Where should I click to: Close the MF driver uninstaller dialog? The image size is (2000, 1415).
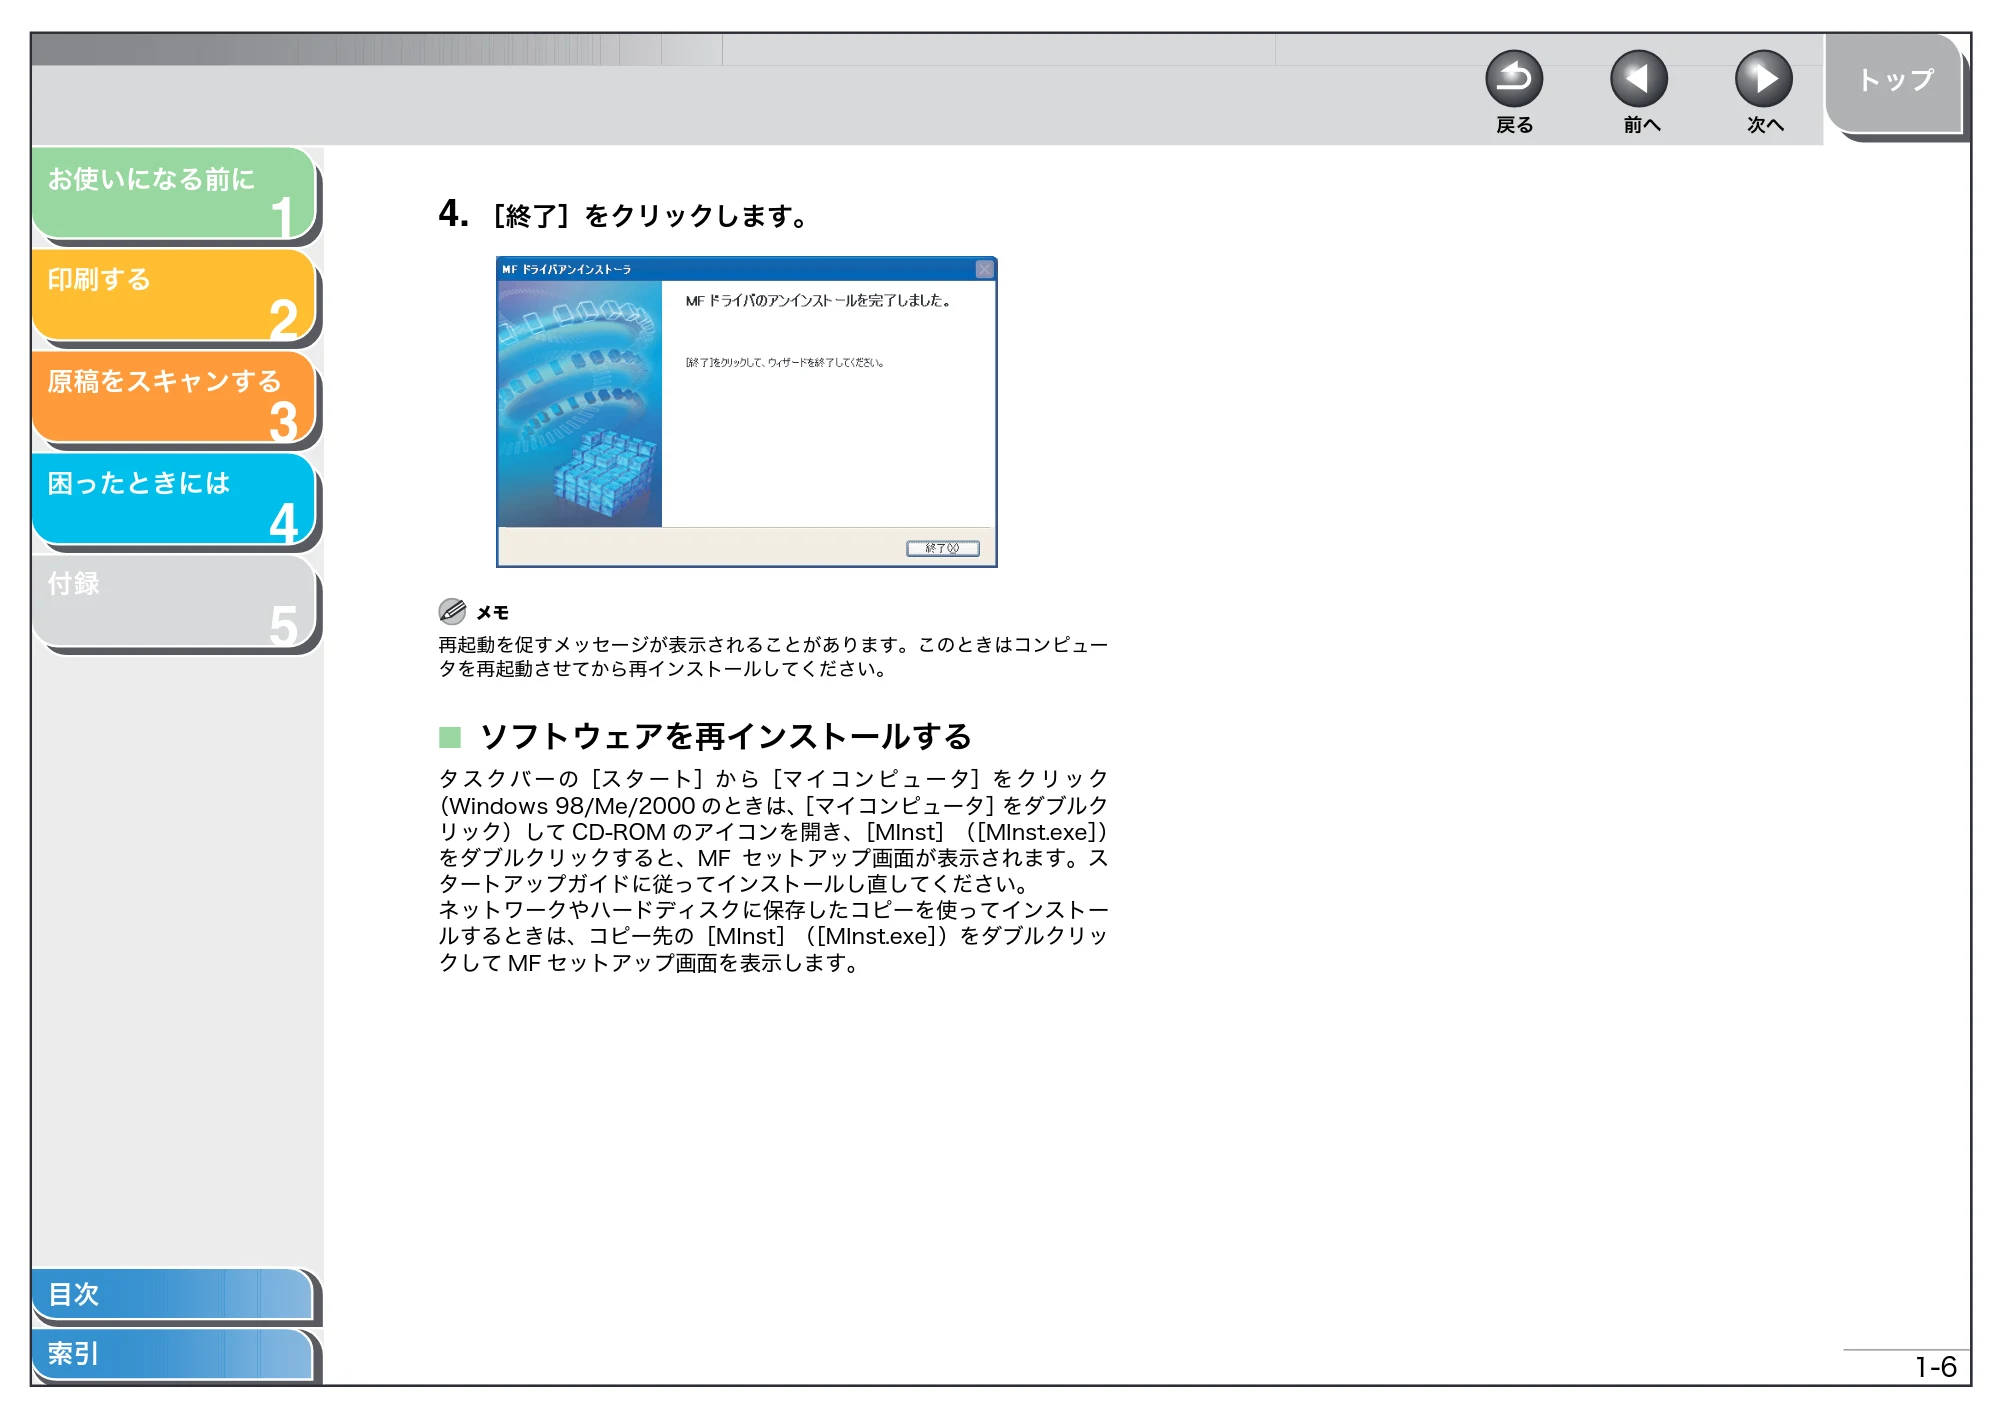tap(984, 269)
